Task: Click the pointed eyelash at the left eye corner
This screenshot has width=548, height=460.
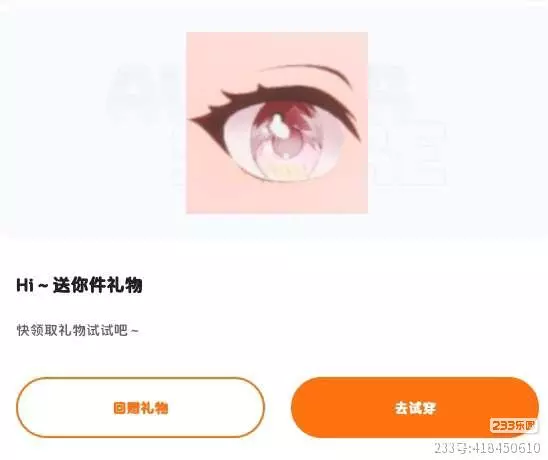Action: [x=202, y=121]
